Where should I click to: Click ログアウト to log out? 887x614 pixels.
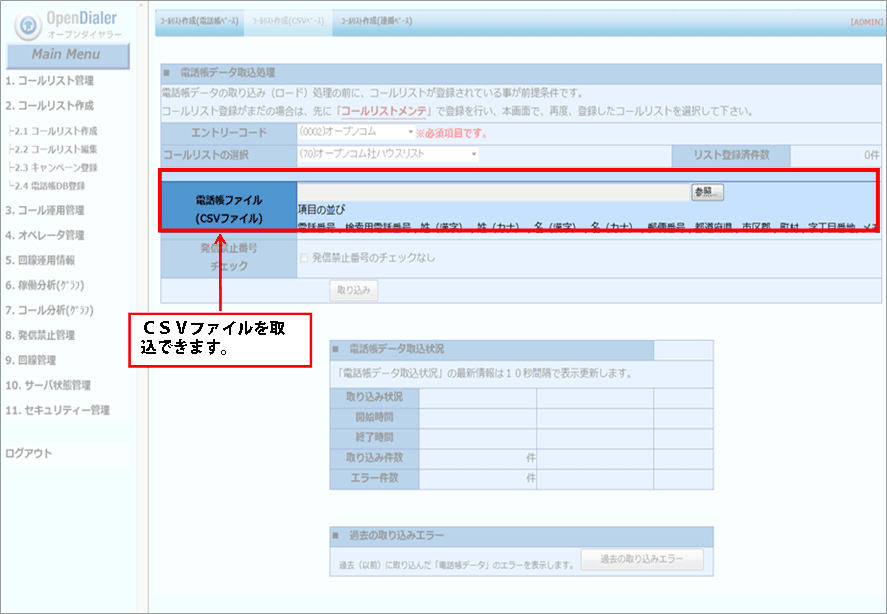tap(29, 453)
